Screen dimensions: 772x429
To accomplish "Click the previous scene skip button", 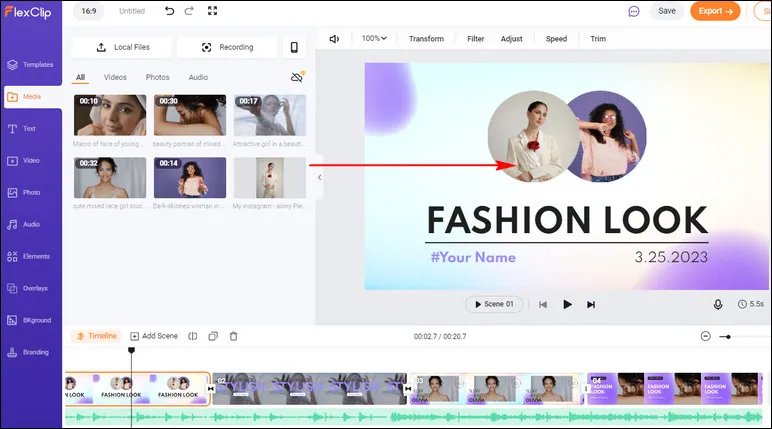I will pyautogui.click(x=543, y=305).
